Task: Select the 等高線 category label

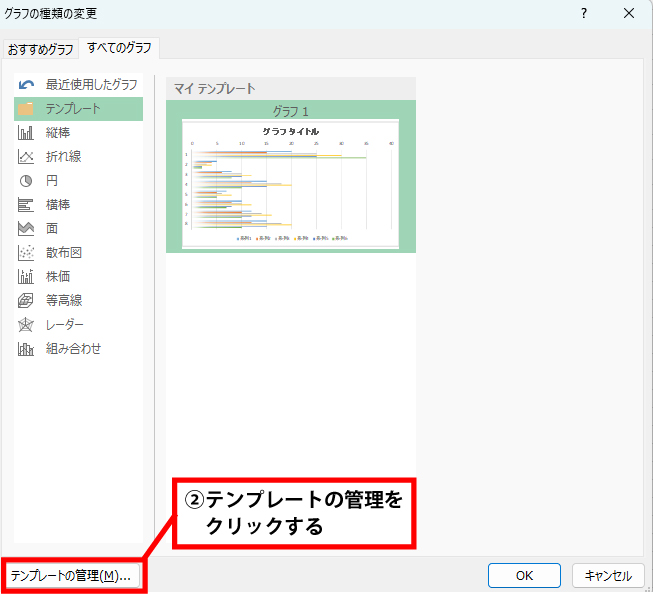Action: (x=64, y=301)
